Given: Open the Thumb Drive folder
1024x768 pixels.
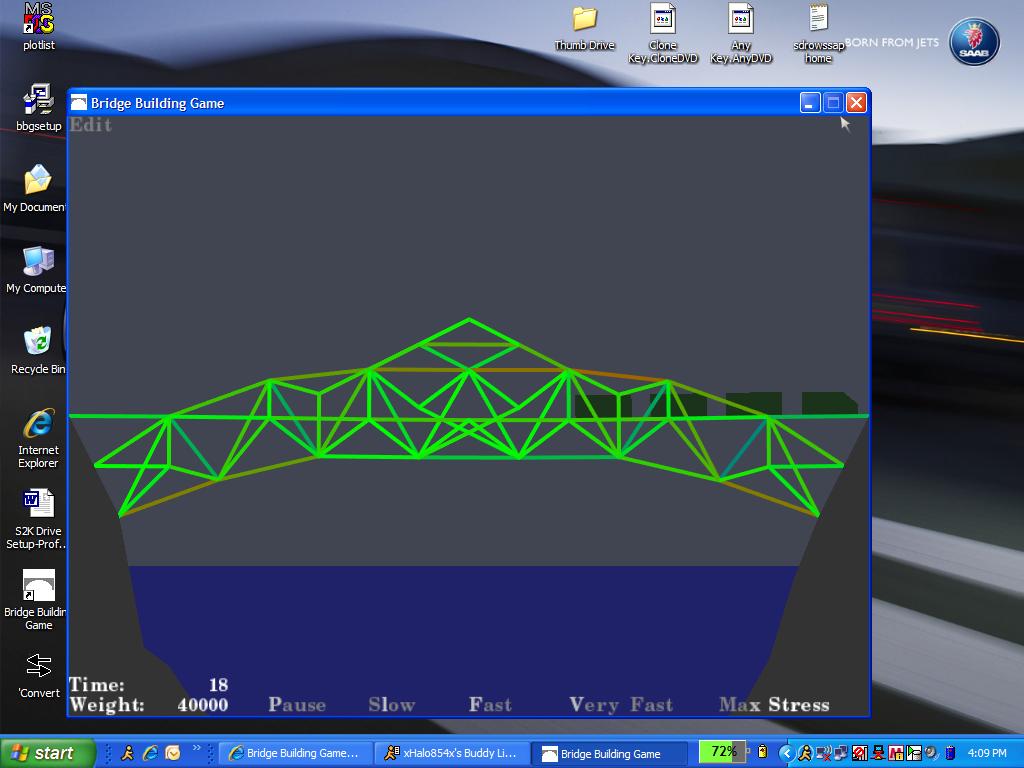Looking at the screenshot, I should pyautogui.click(x=584, y=19).
